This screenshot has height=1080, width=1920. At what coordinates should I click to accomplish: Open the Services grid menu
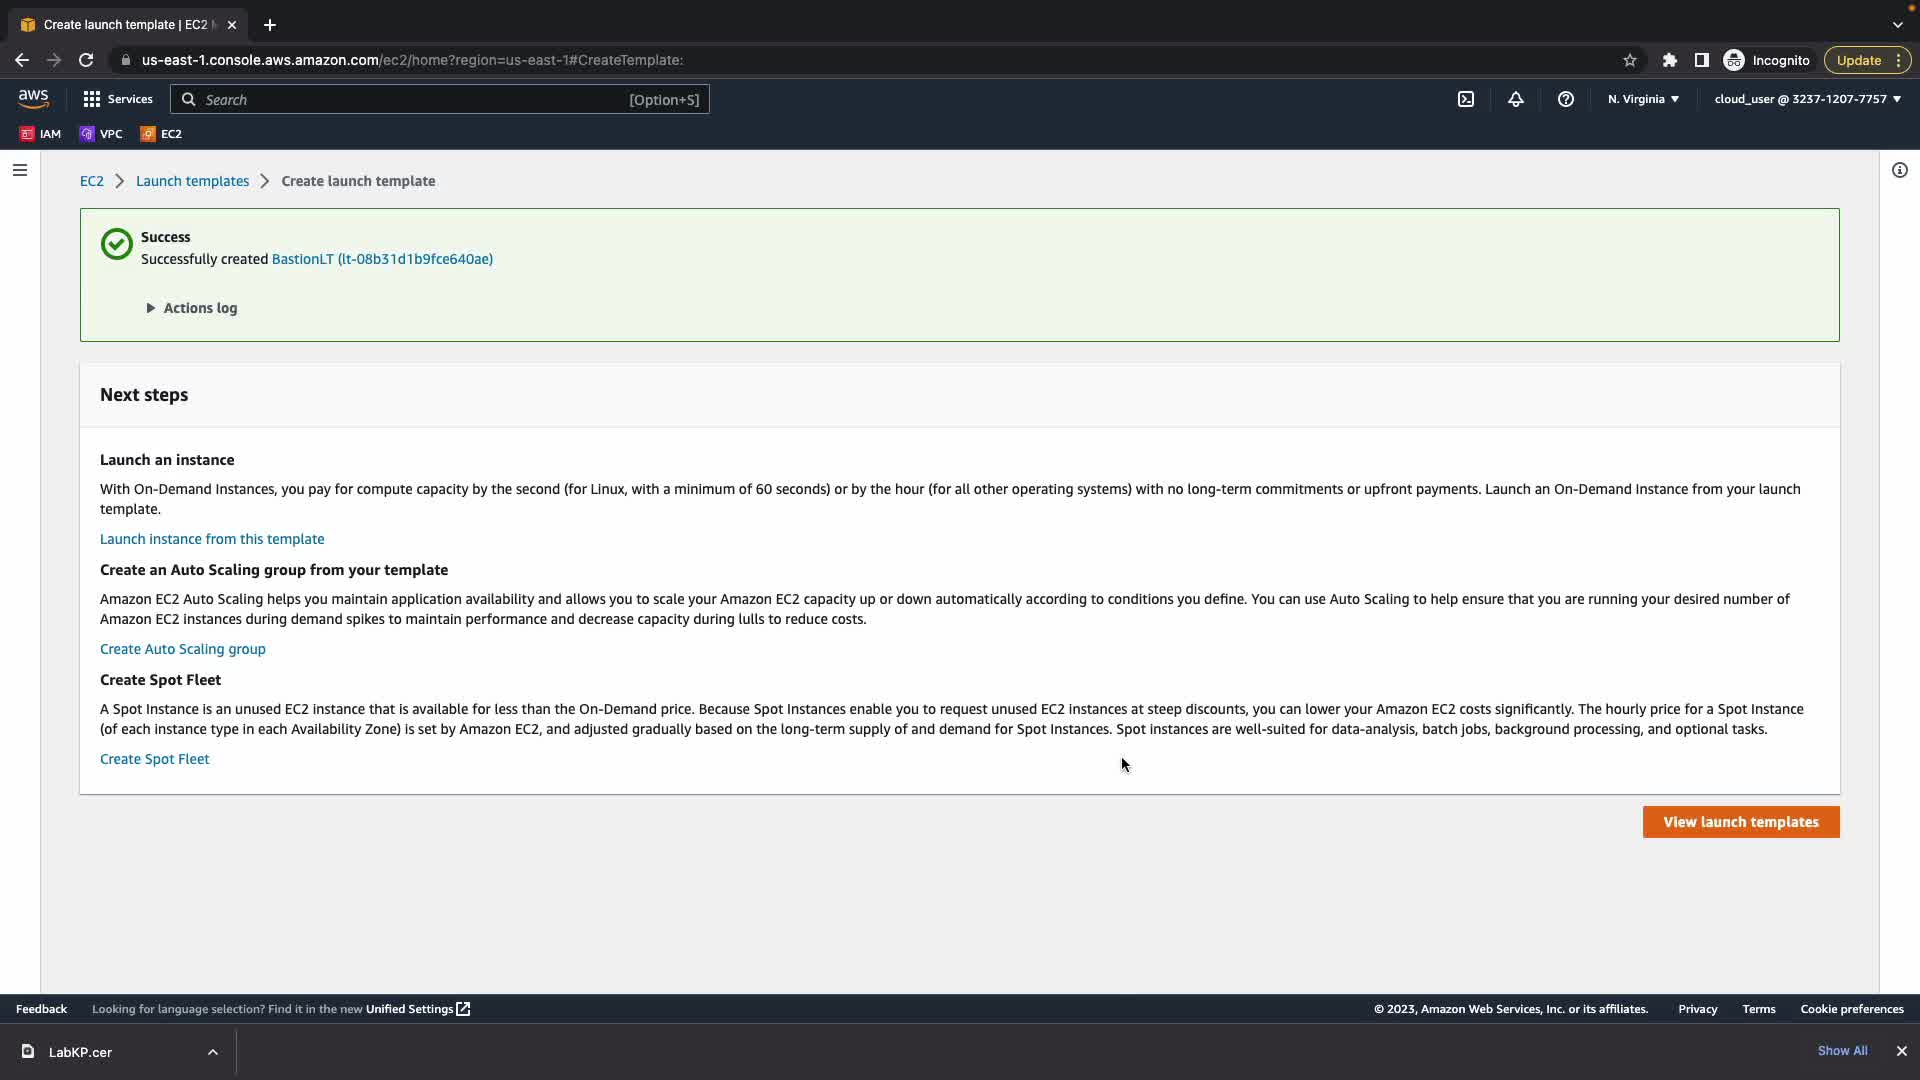pos(118,99)
